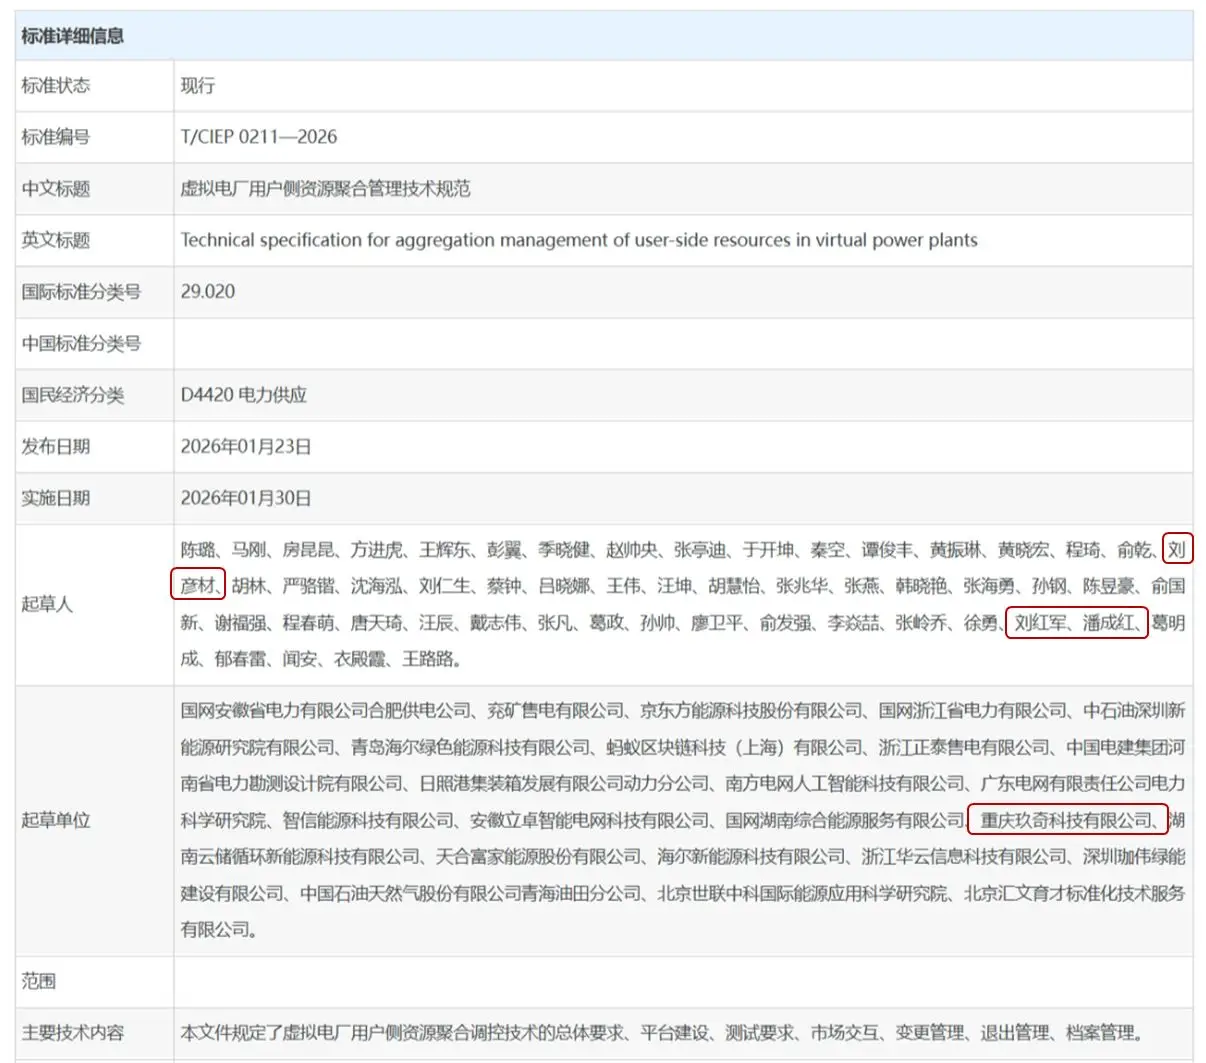Click the 起草单位 row label
Viewport: 1206px width, 1063px height.
56,820
